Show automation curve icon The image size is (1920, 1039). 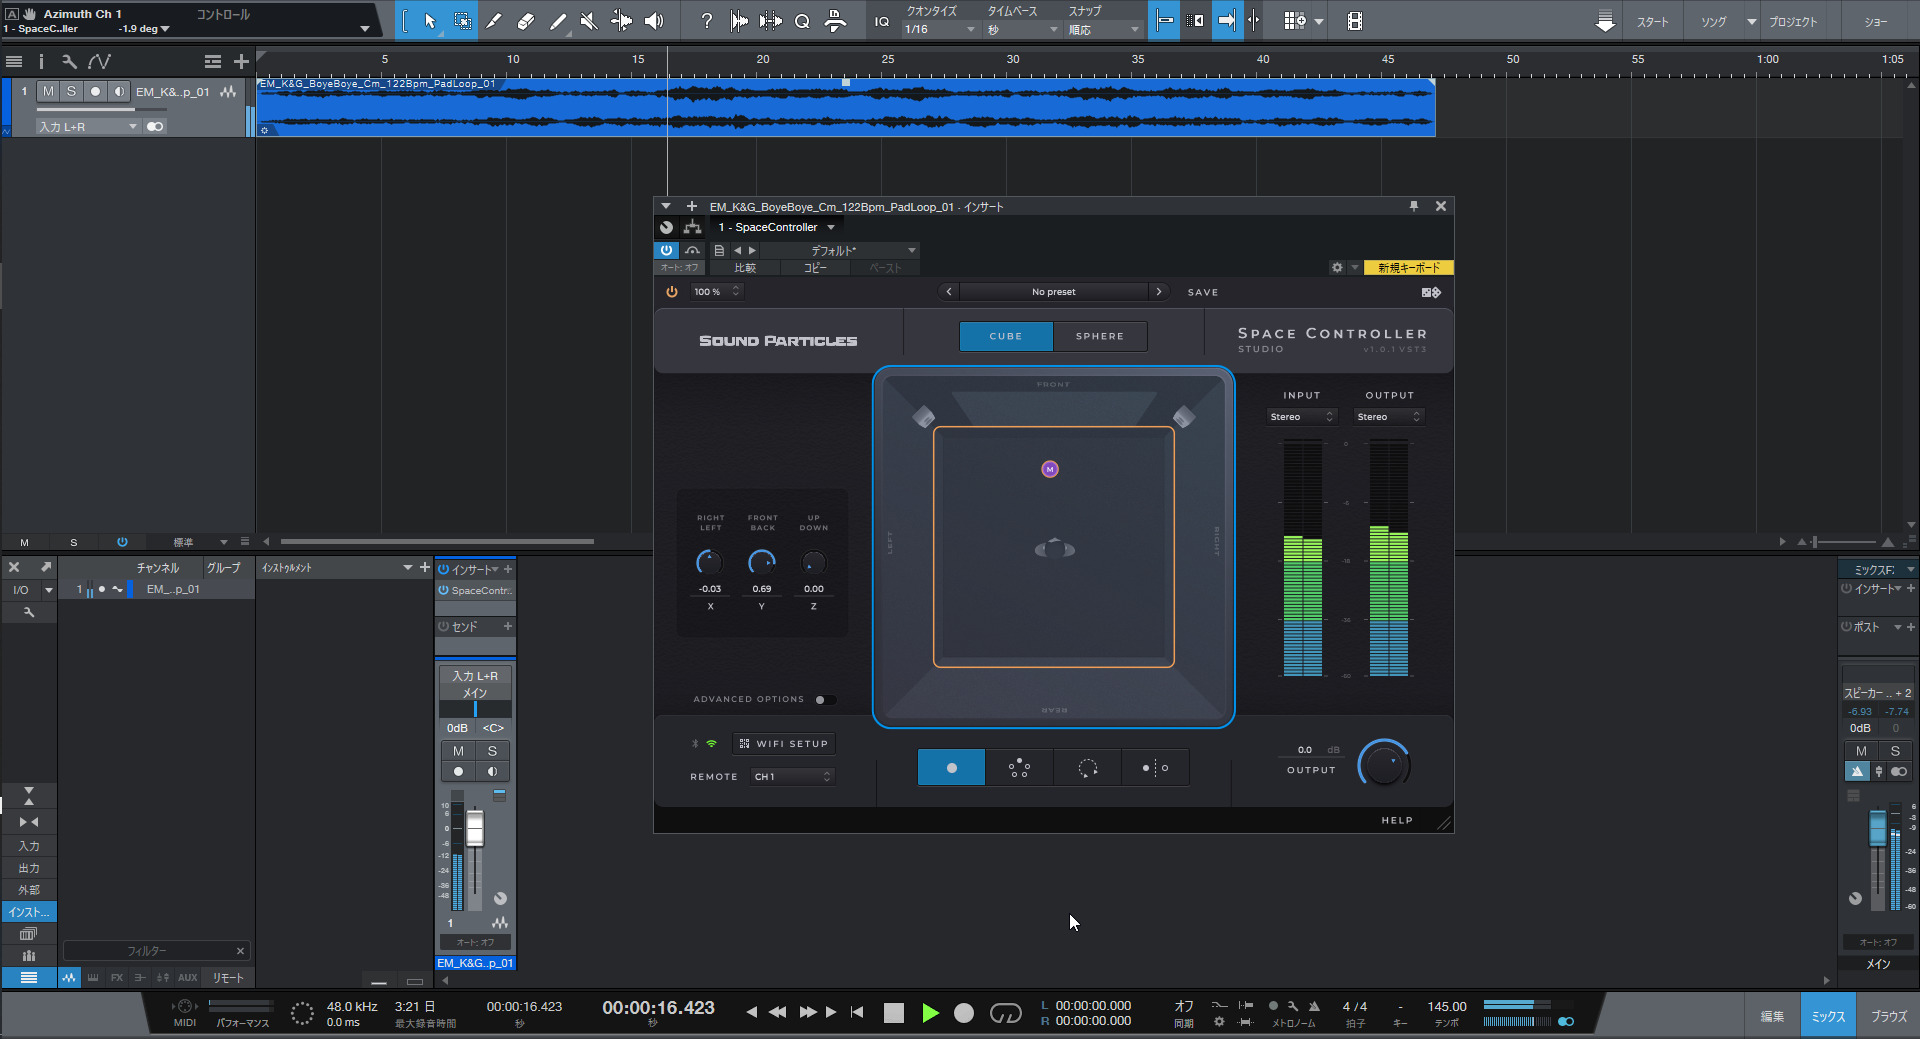pyautogui.click(x=99, y=62)
